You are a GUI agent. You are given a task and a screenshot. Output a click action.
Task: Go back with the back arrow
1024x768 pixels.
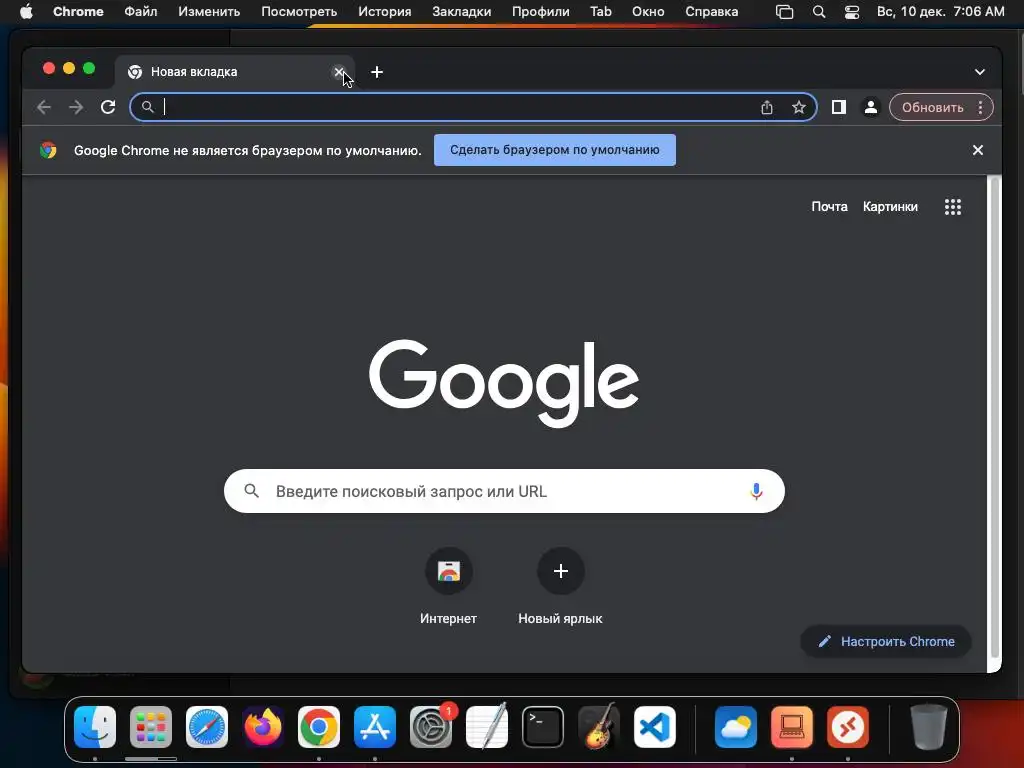44,107
